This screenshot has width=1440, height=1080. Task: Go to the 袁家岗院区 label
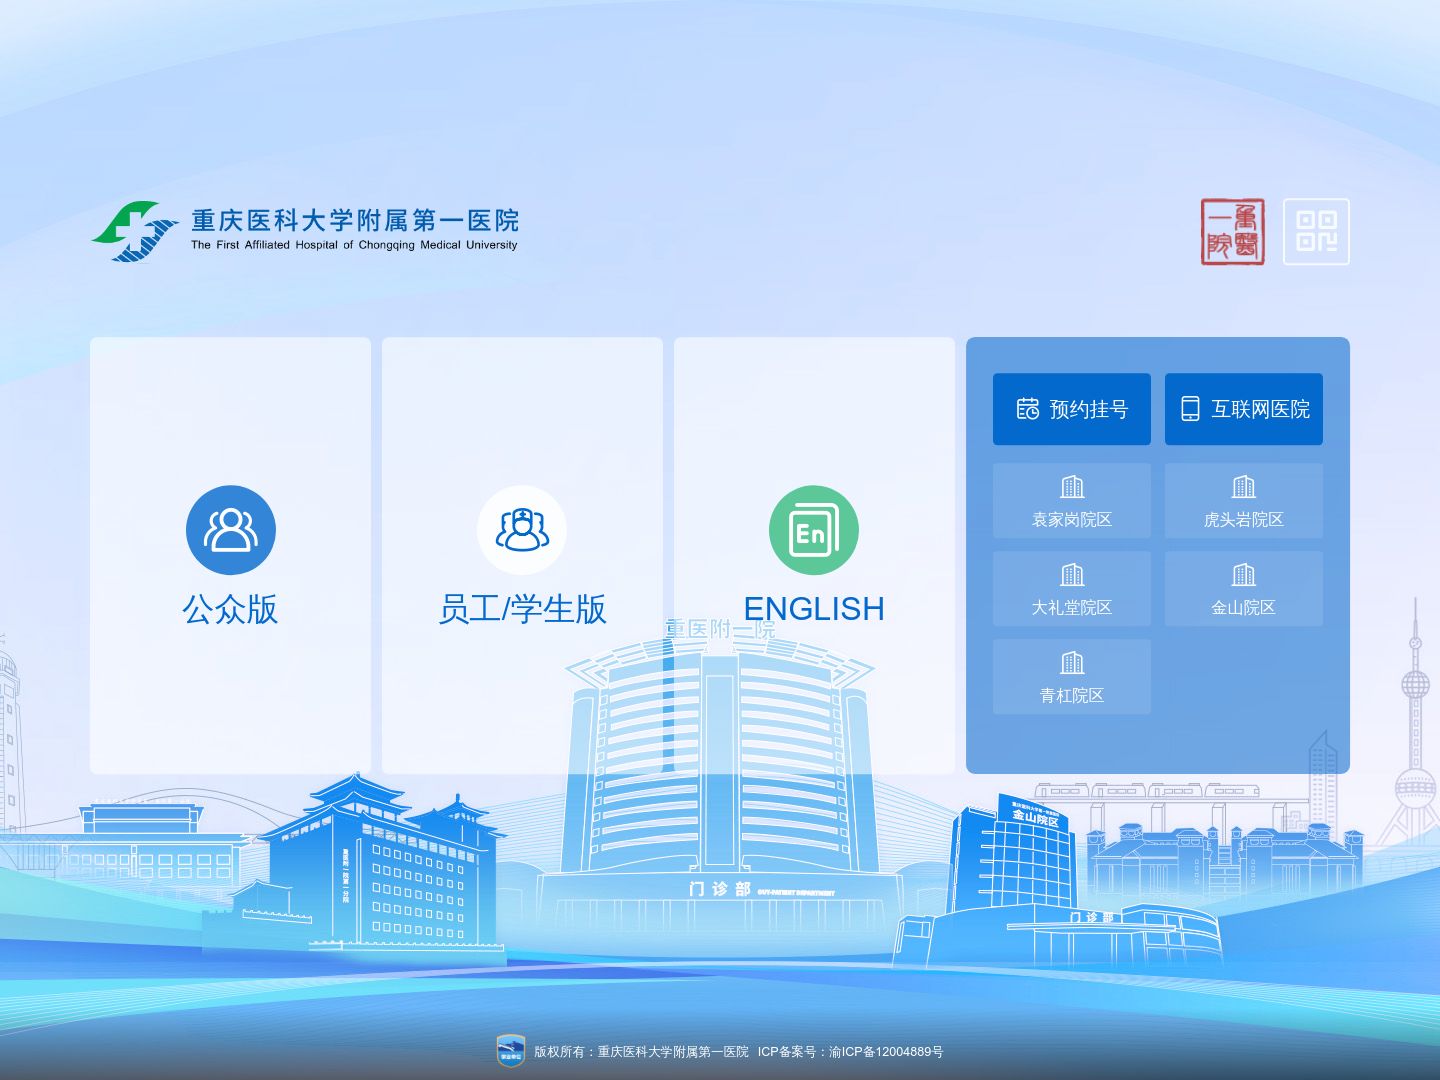pos(1072,520)
